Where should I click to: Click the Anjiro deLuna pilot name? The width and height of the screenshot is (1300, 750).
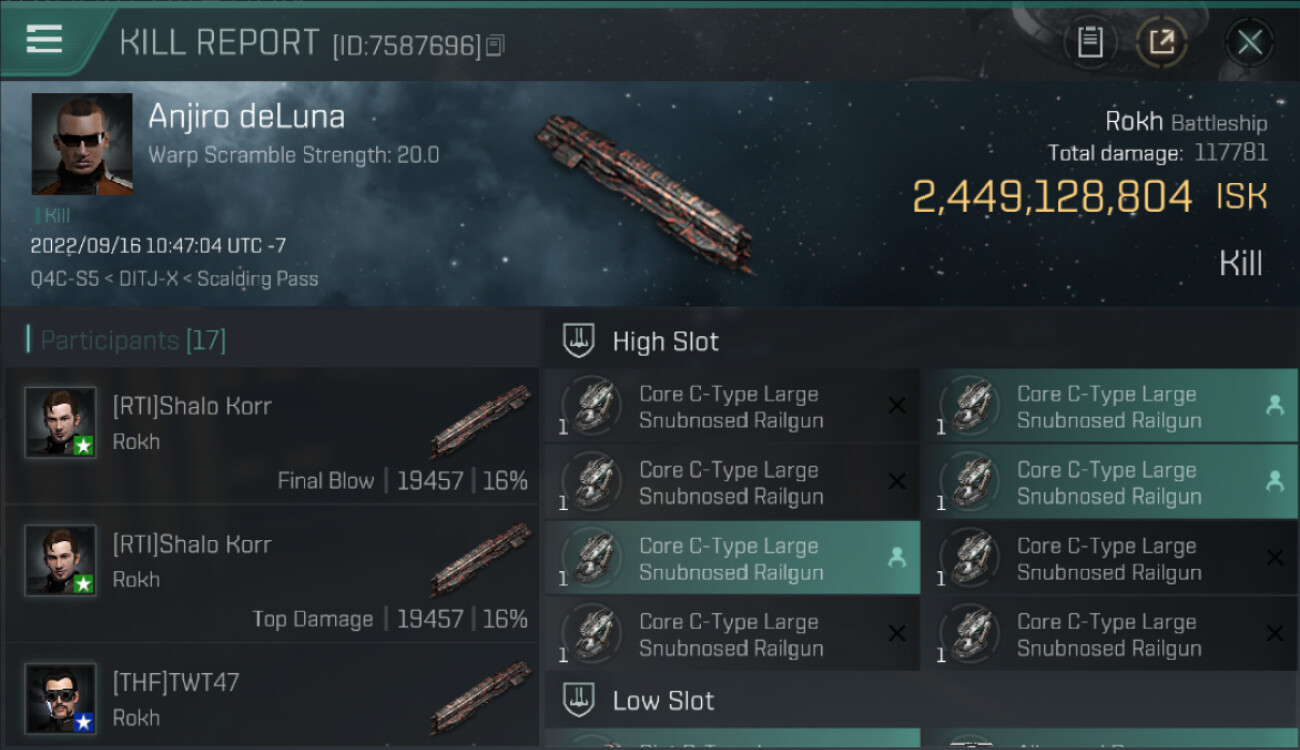click(246, 117)
